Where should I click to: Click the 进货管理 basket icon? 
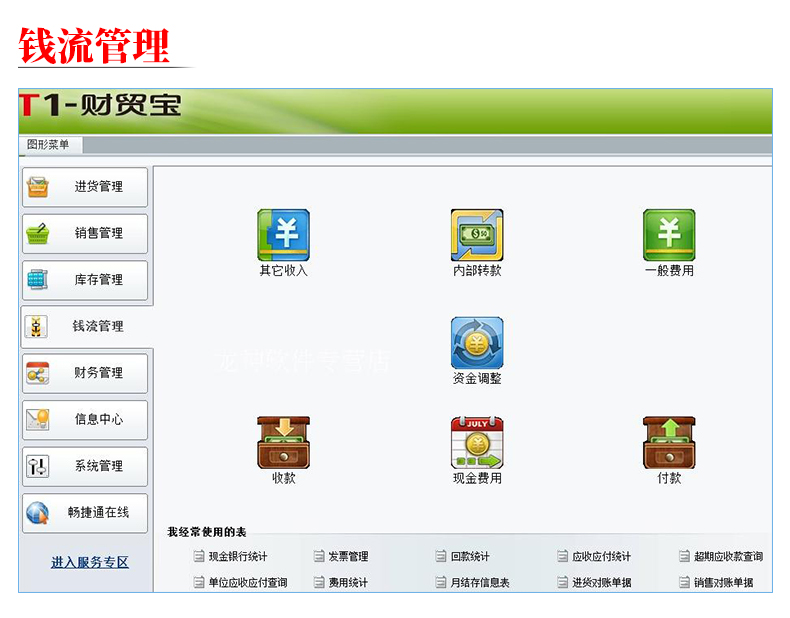(38, 187)
